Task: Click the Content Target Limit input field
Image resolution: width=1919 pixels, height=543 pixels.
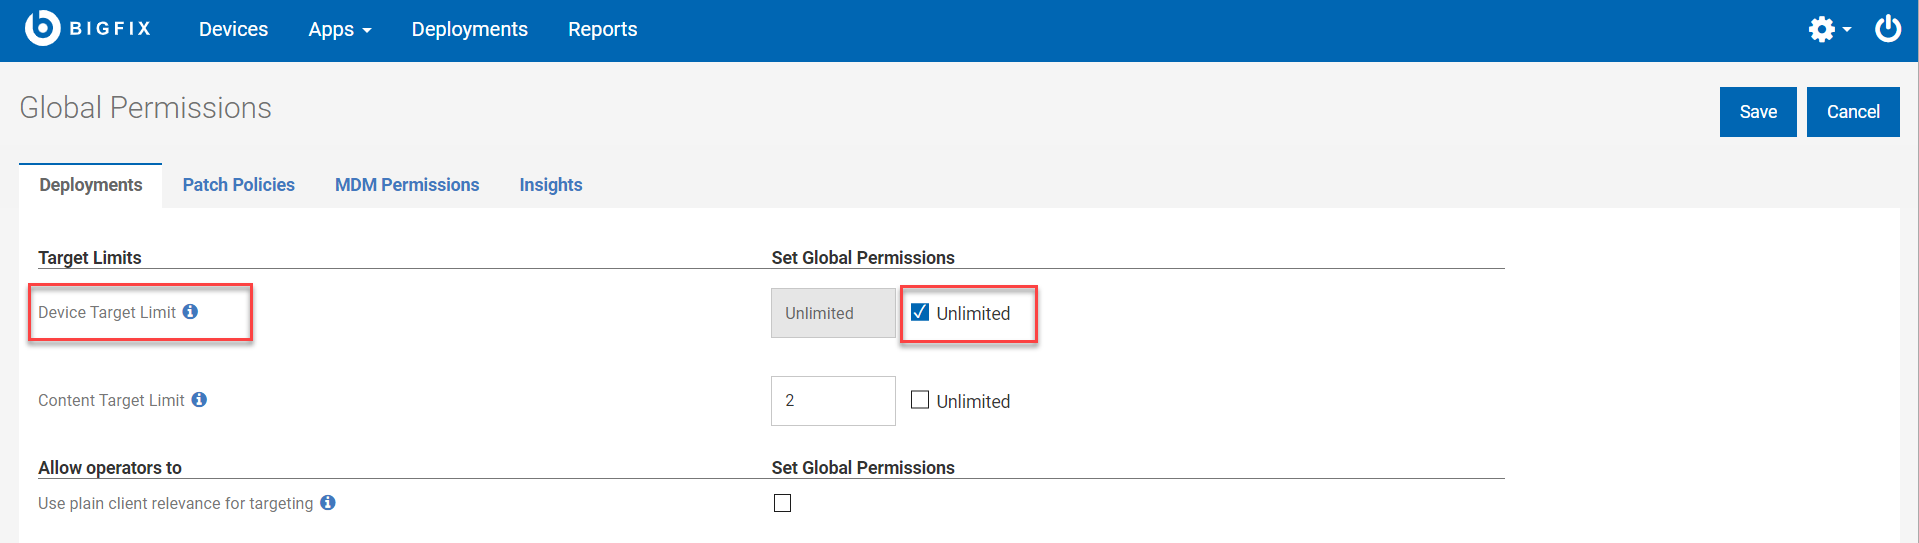Action: (832, 401)
